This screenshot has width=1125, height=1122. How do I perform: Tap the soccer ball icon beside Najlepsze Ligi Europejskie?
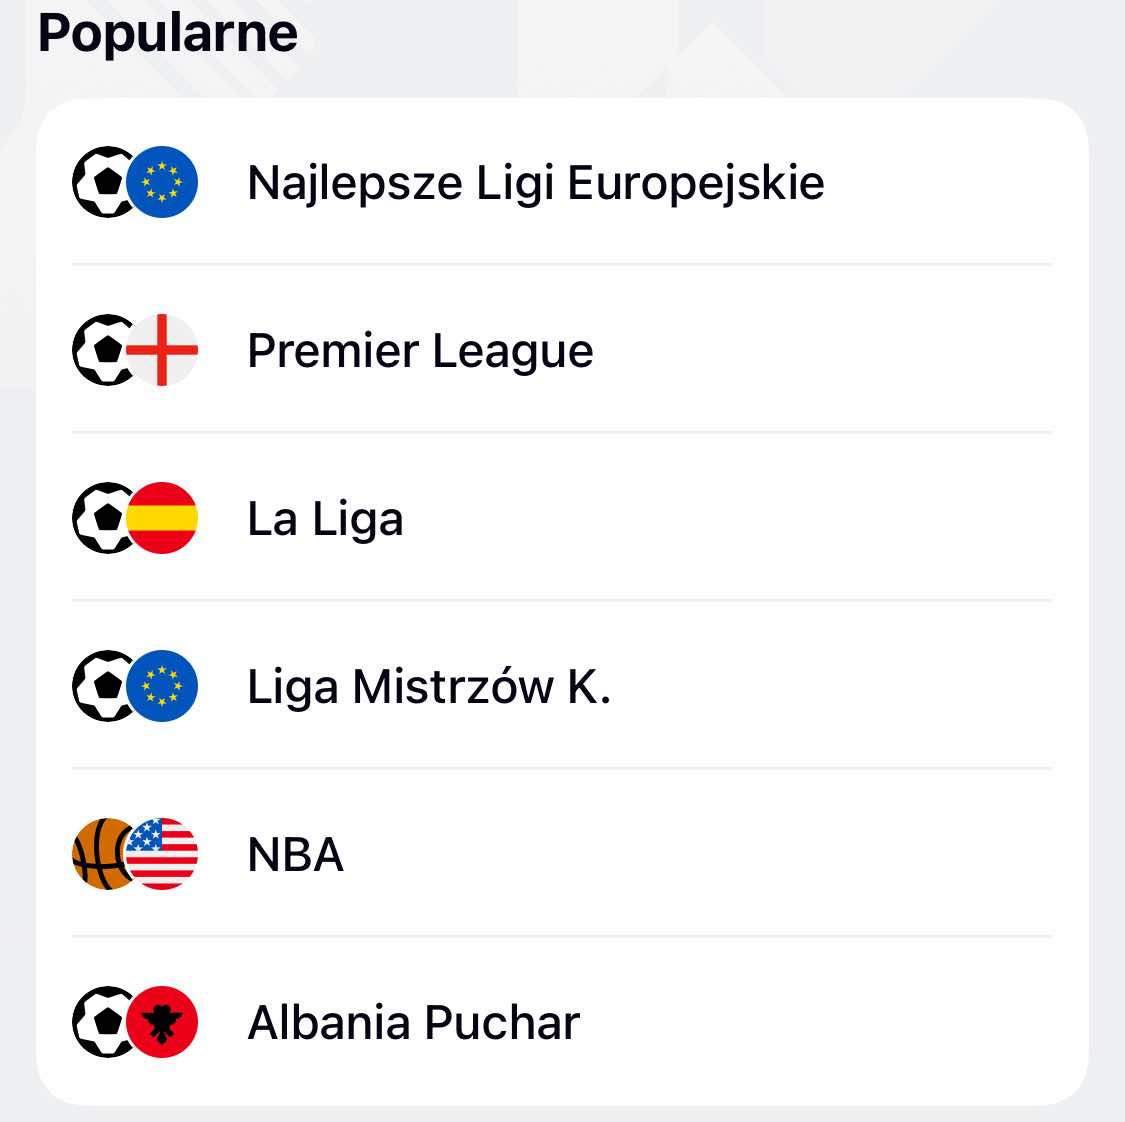[100, 182]
